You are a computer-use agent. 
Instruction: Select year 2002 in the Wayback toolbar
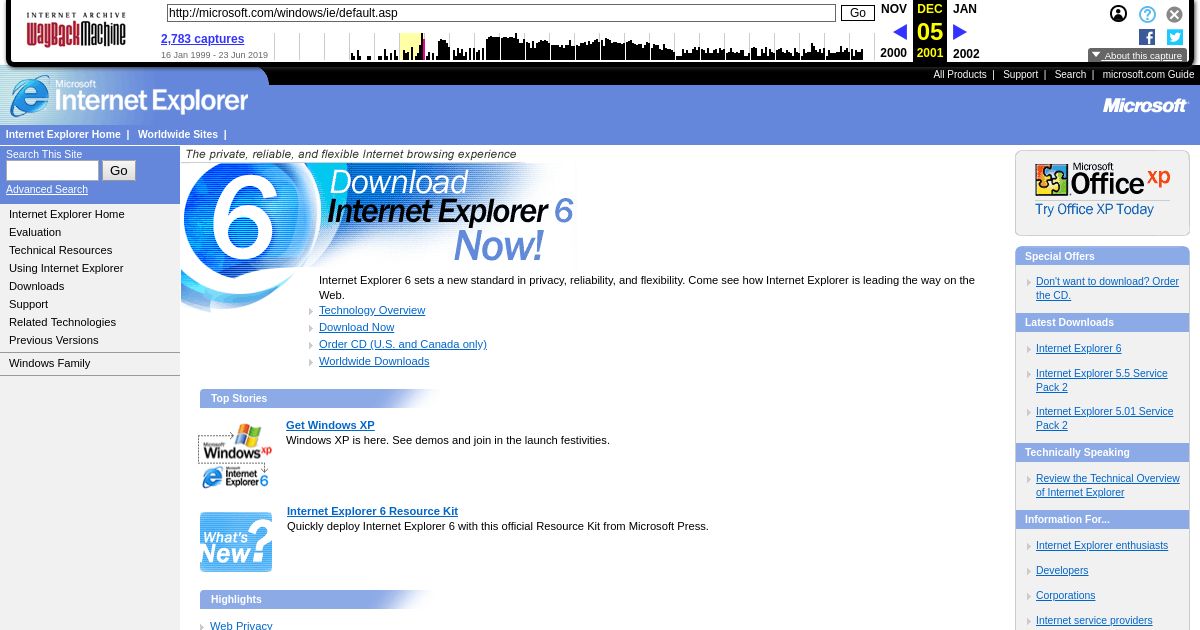pyautogui.click(x=966, y=54)
